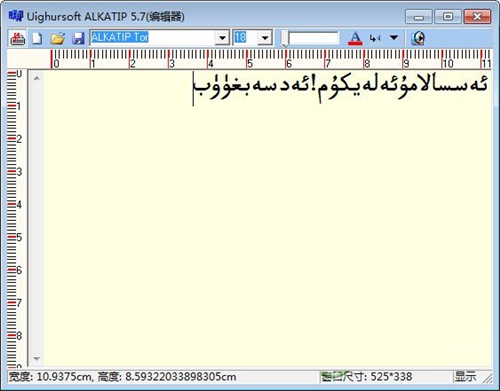Click the scroll down arrow in editor

tap(37, 359)
